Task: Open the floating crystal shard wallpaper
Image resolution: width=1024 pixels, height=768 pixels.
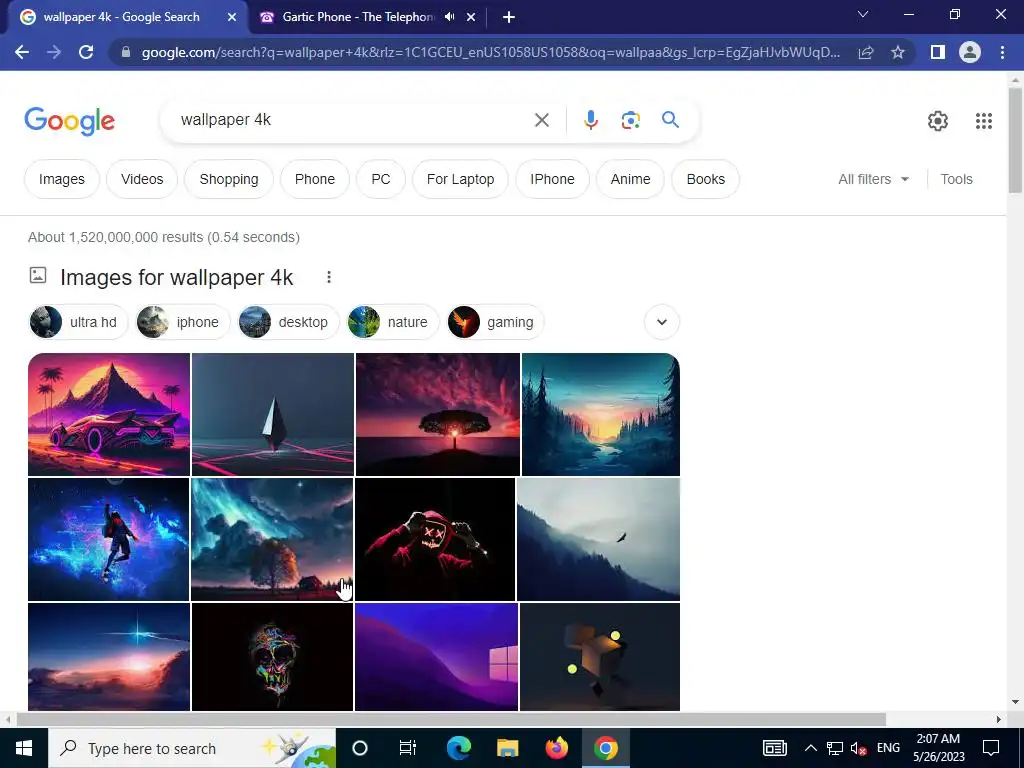Action: (273, 414)
